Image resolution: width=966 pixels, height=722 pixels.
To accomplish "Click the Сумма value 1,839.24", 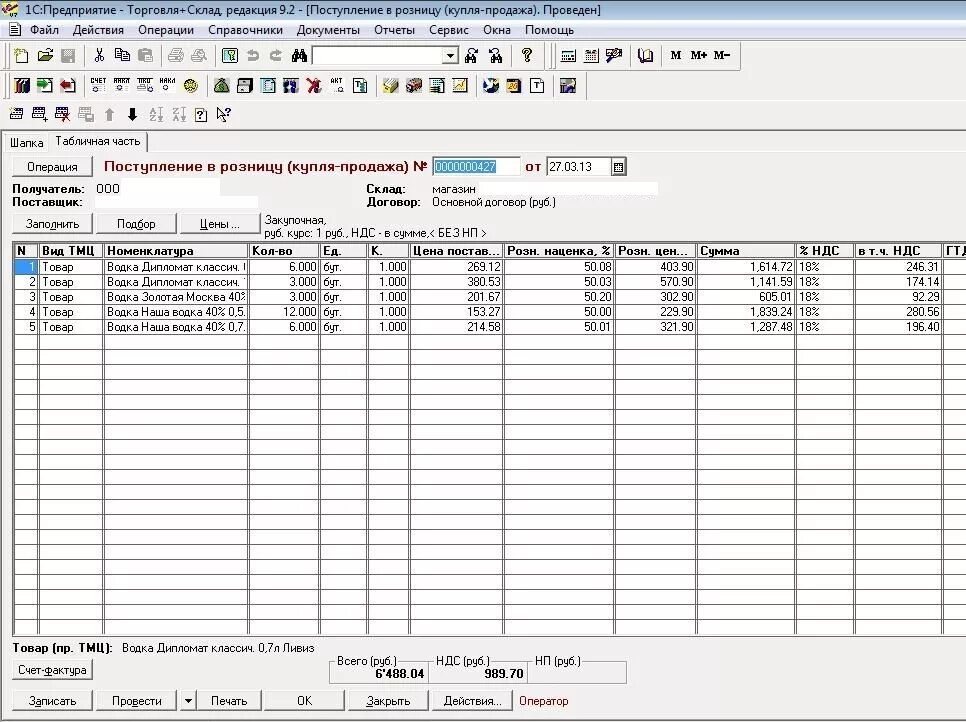I will [746, 312].
